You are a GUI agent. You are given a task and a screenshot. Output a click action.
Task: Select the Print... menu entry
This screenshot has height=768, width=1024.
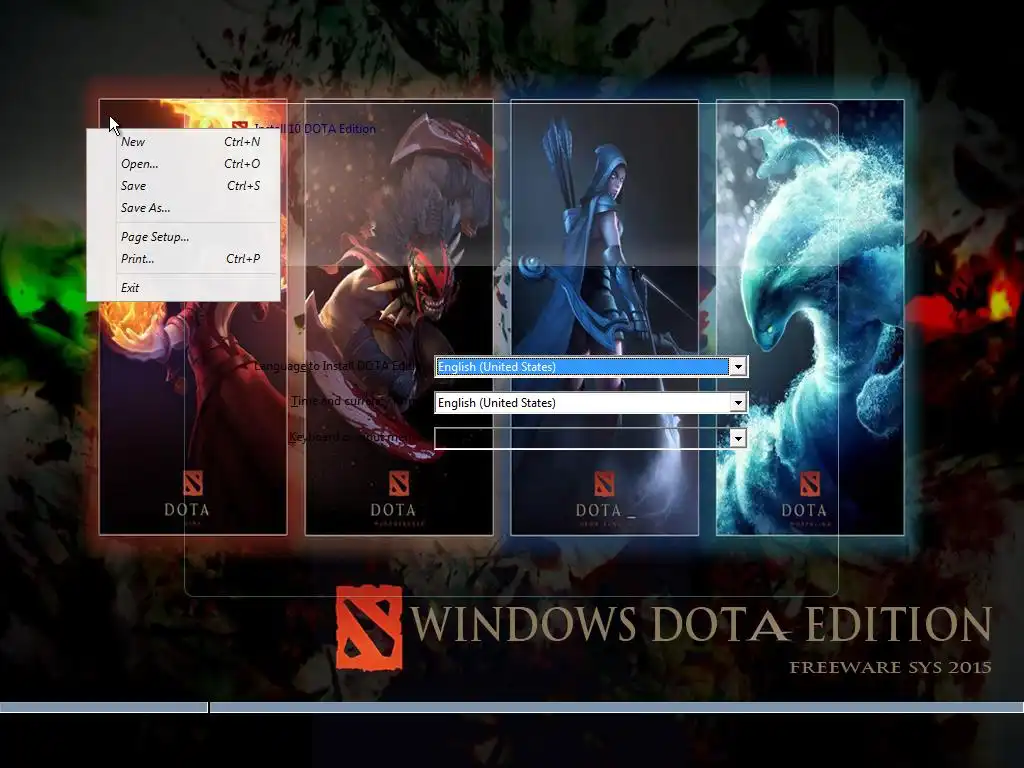(184, 259)
